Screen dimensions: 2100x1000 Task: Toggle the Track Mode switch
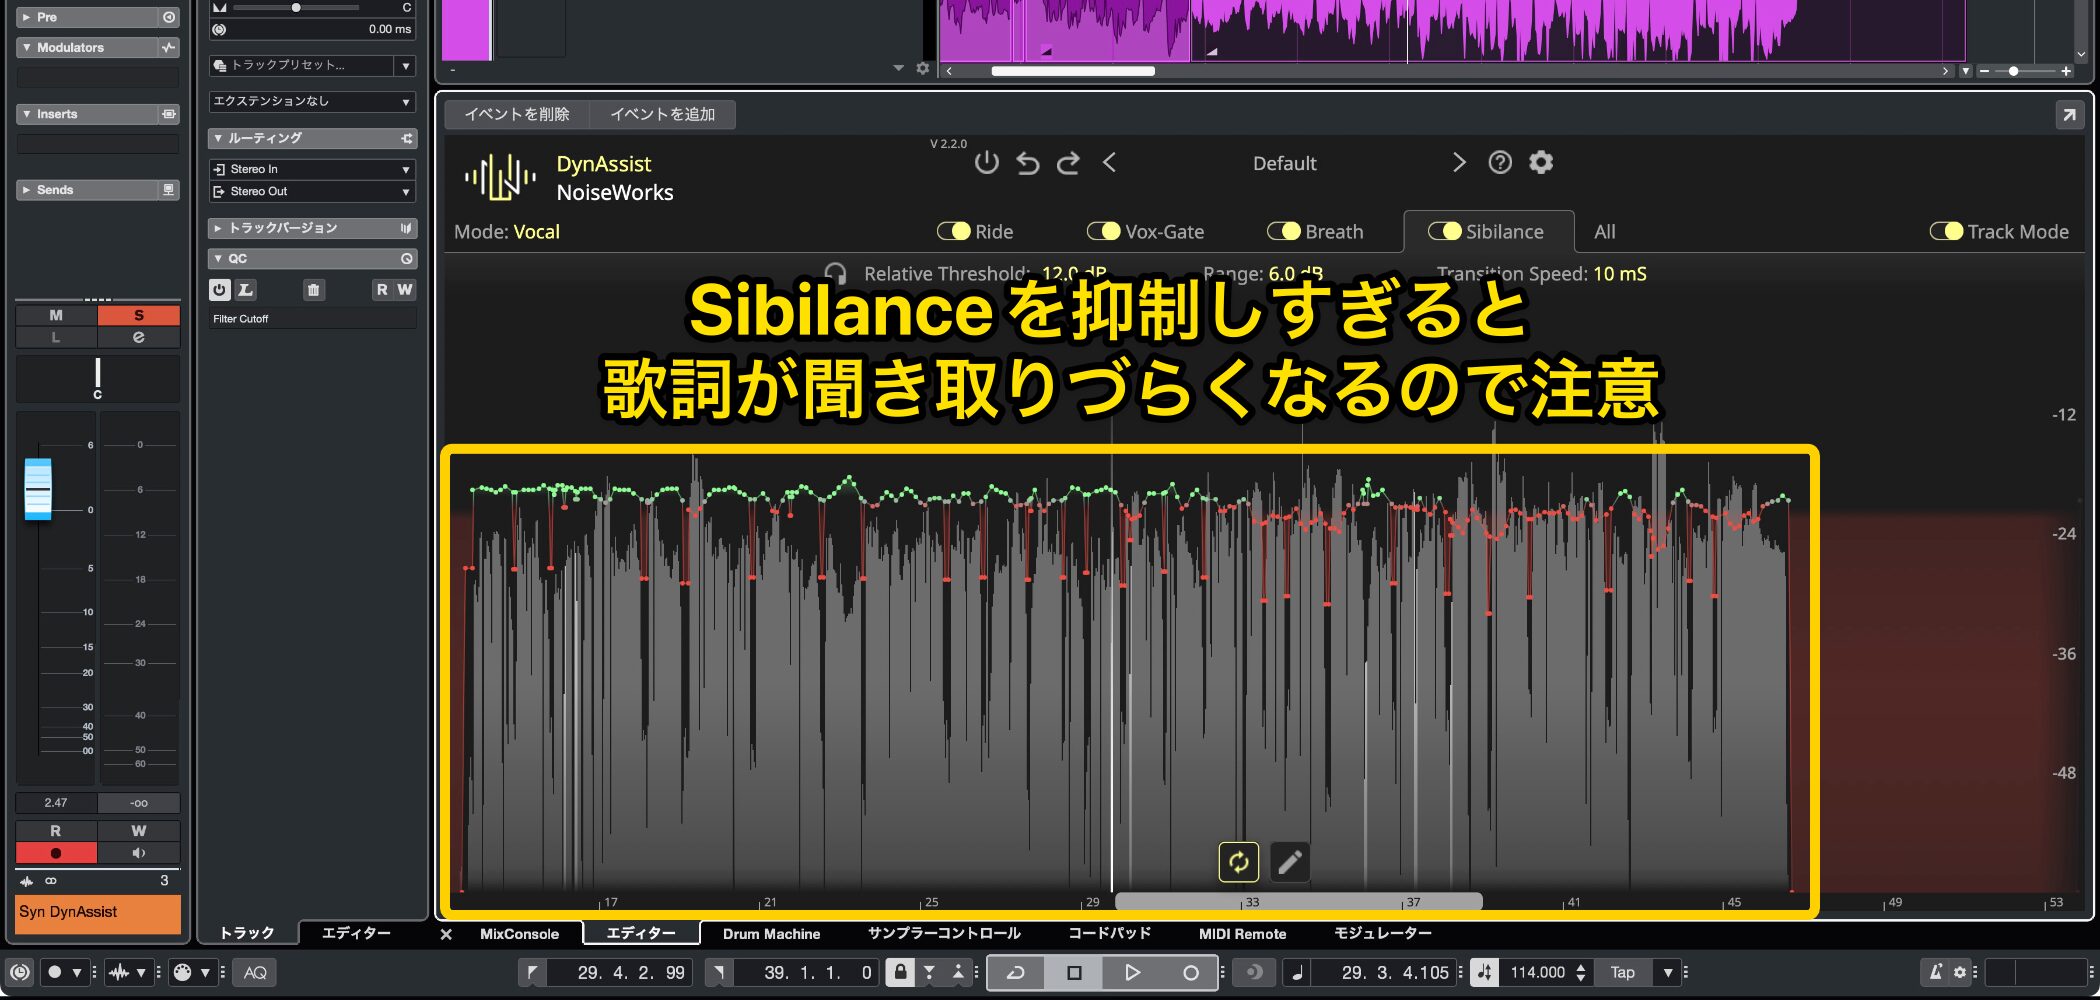[x=1946, y=232]
